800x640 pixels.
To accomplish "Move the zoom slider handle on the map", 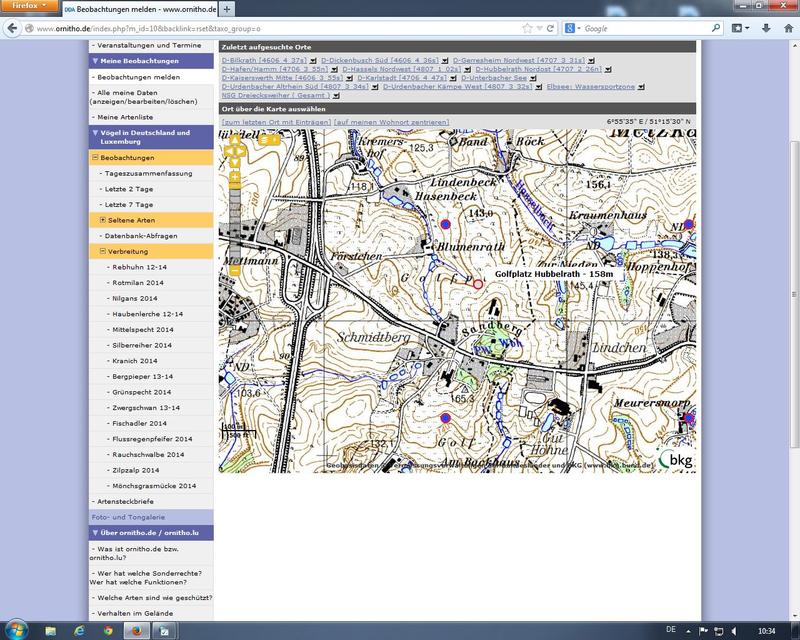I will (x=235, y=186).
